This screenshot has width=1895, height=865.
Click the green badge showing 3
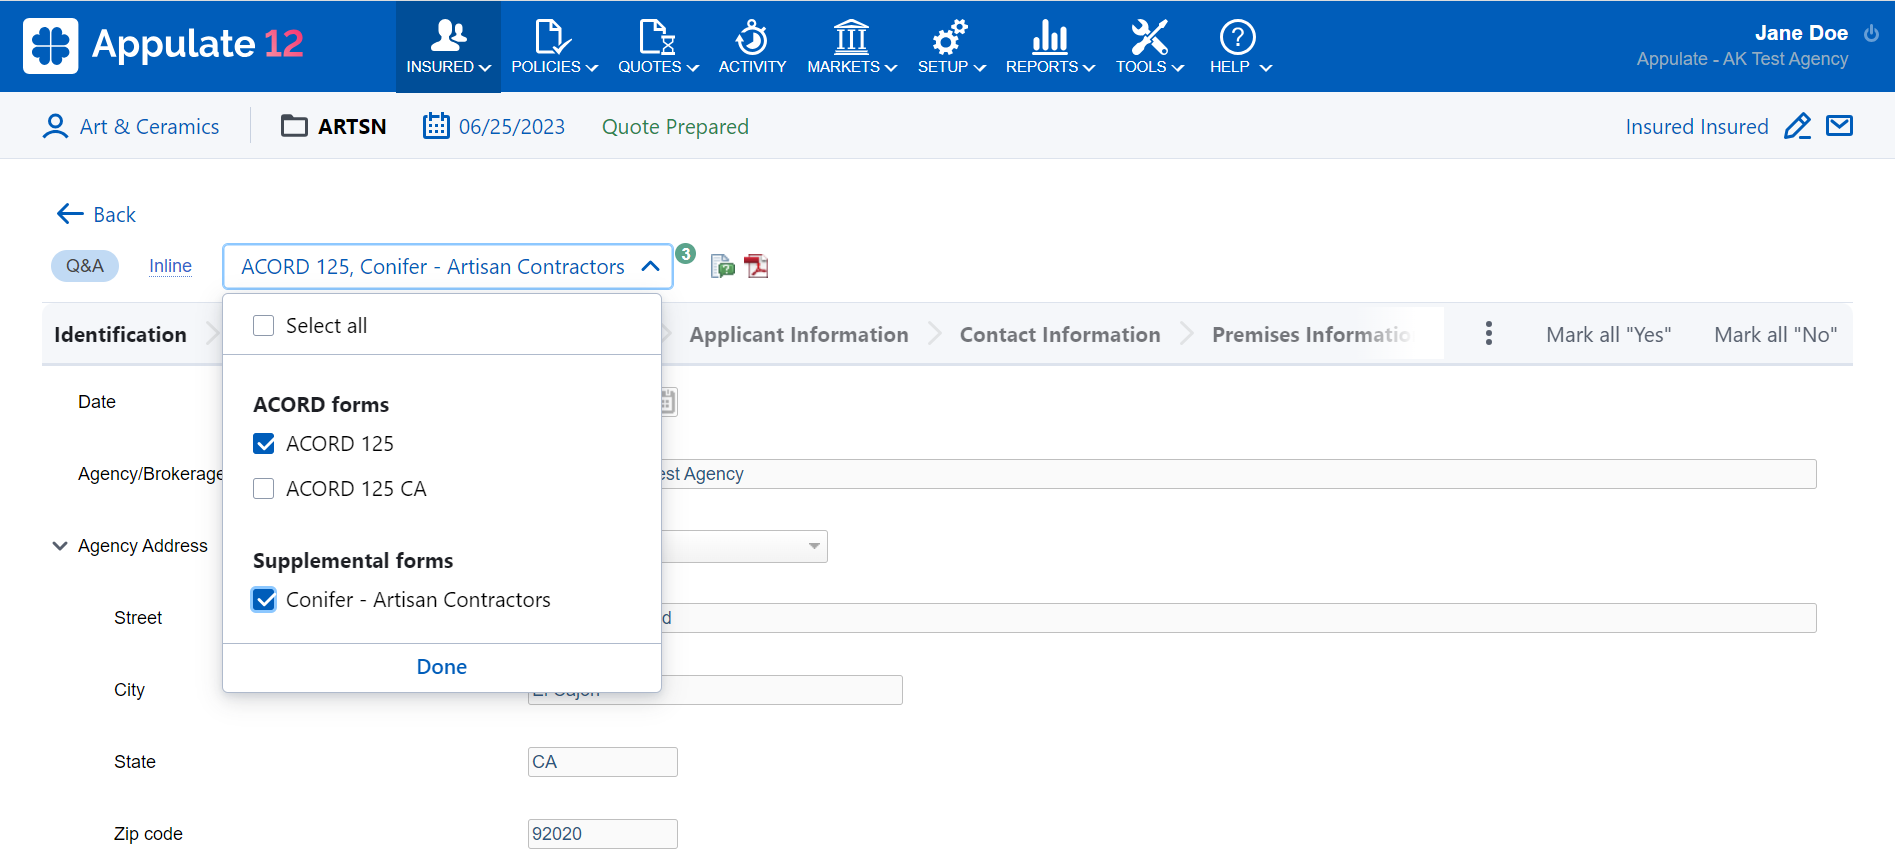pos(685,254)
